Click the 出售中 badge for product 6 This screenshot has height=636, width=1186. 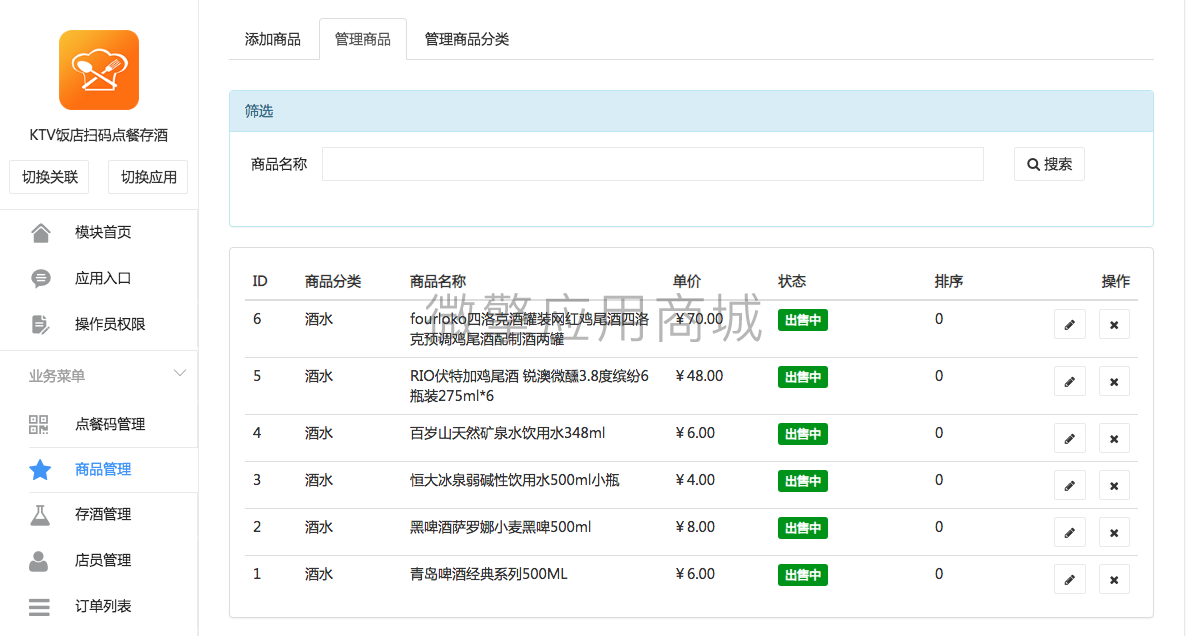(x=803, y=321)
